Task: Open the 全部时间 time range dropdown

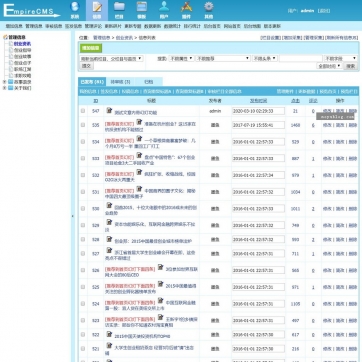Action: click(x=329, y=66)
